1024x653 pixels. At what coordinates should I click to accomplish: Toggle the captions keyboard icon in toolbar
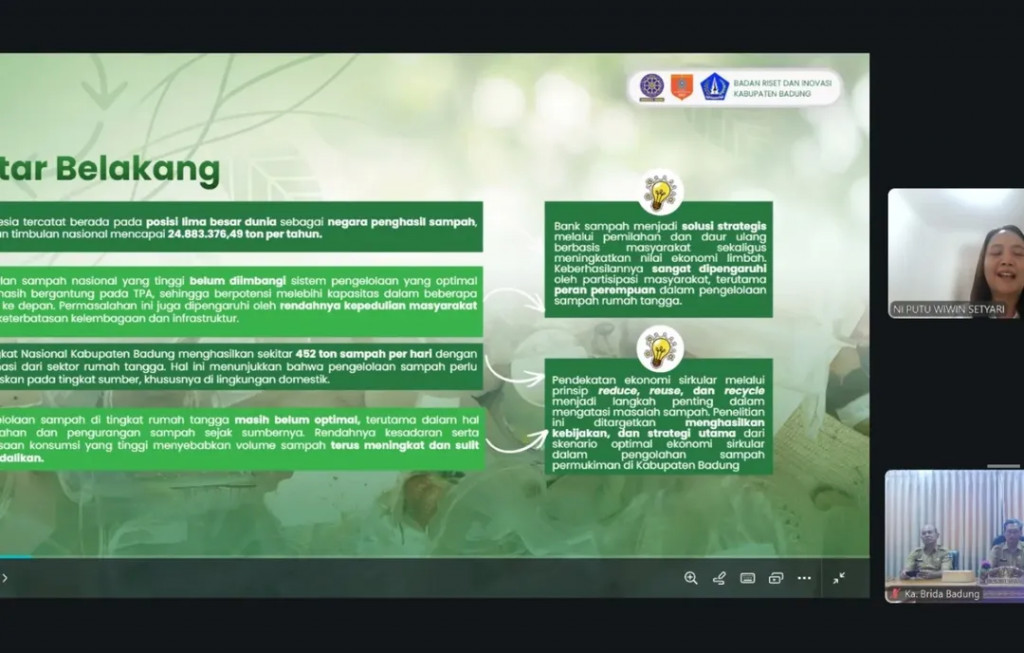[747, 578]
